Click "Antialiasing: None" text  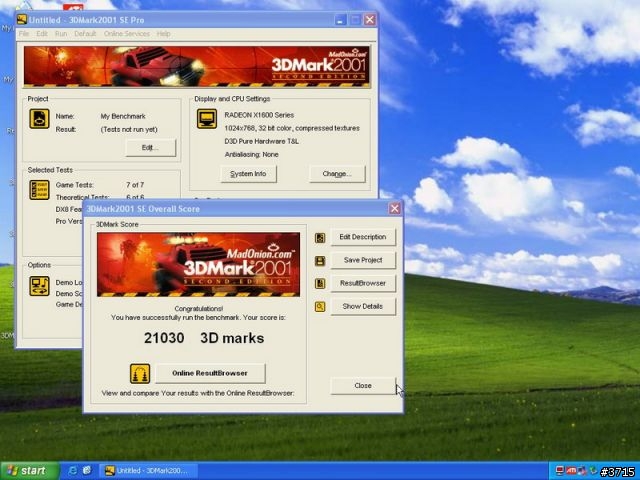click(x=251, y=154)
